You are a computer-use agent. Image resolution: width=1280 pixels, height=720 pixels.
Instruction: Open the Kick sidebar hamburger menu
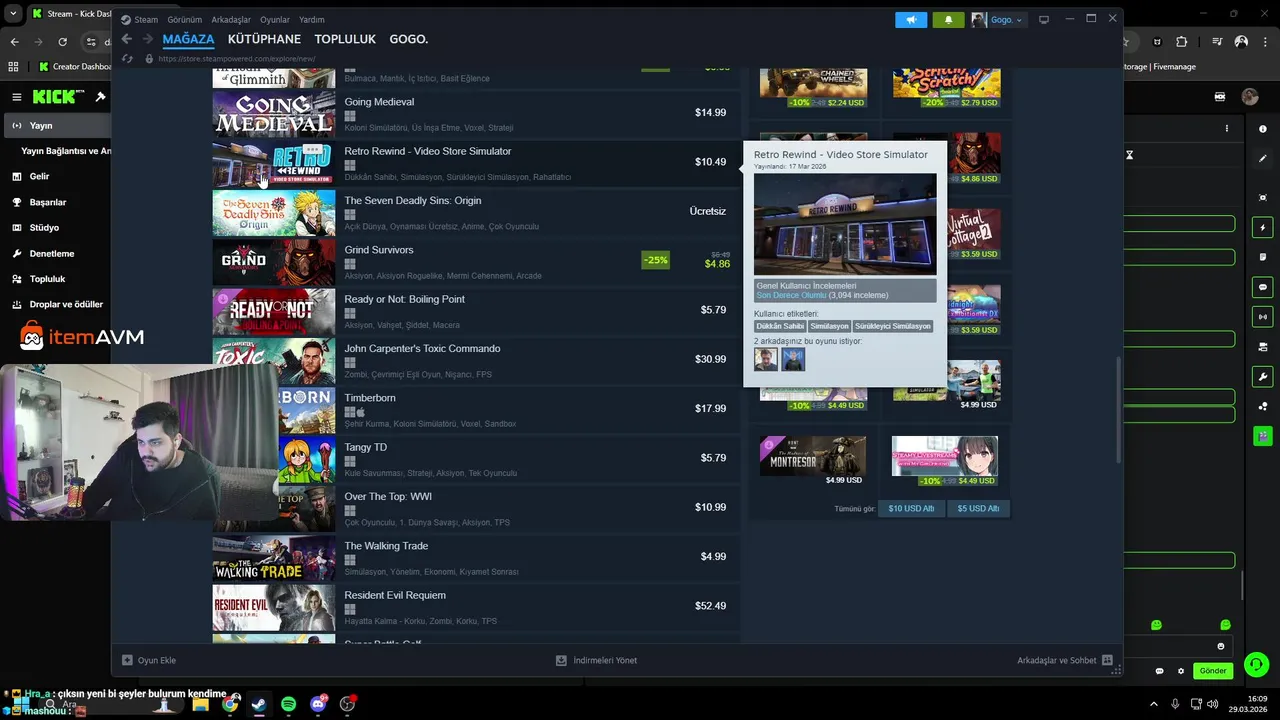pyautogui.click(x=17, y=97)
